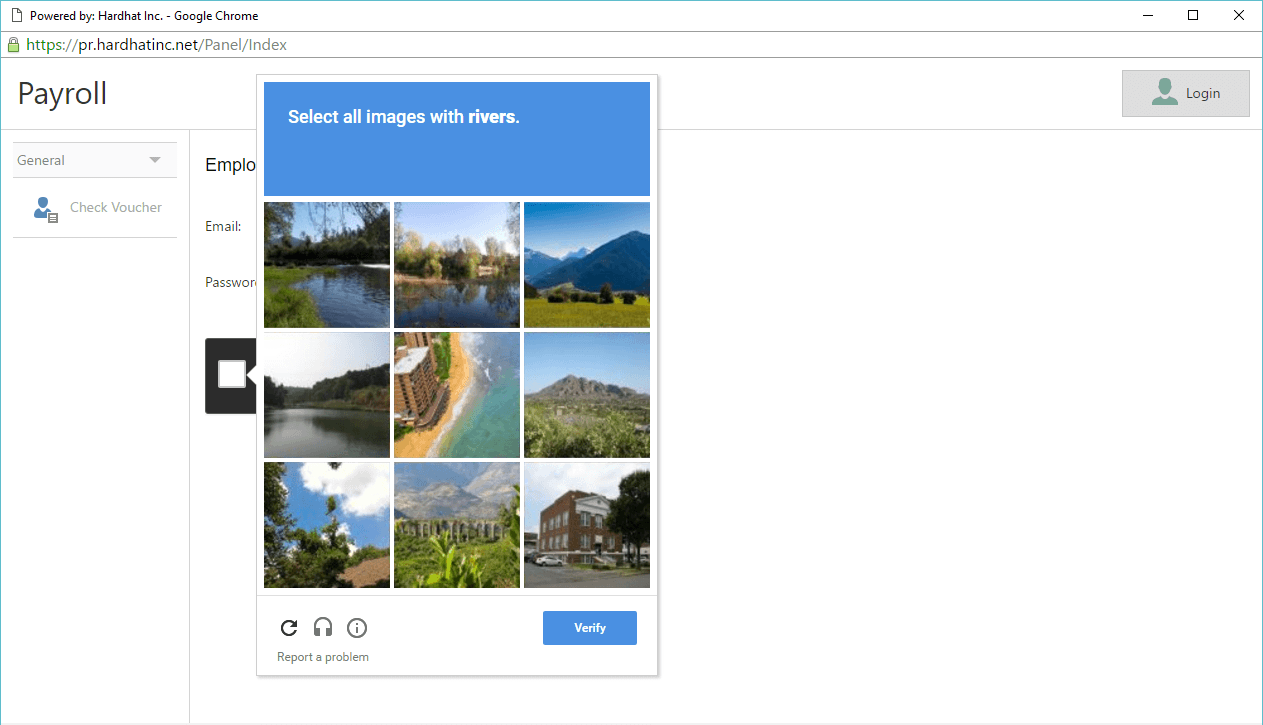
Task: Maximize the Chrome window
Action: (1193, 15)
